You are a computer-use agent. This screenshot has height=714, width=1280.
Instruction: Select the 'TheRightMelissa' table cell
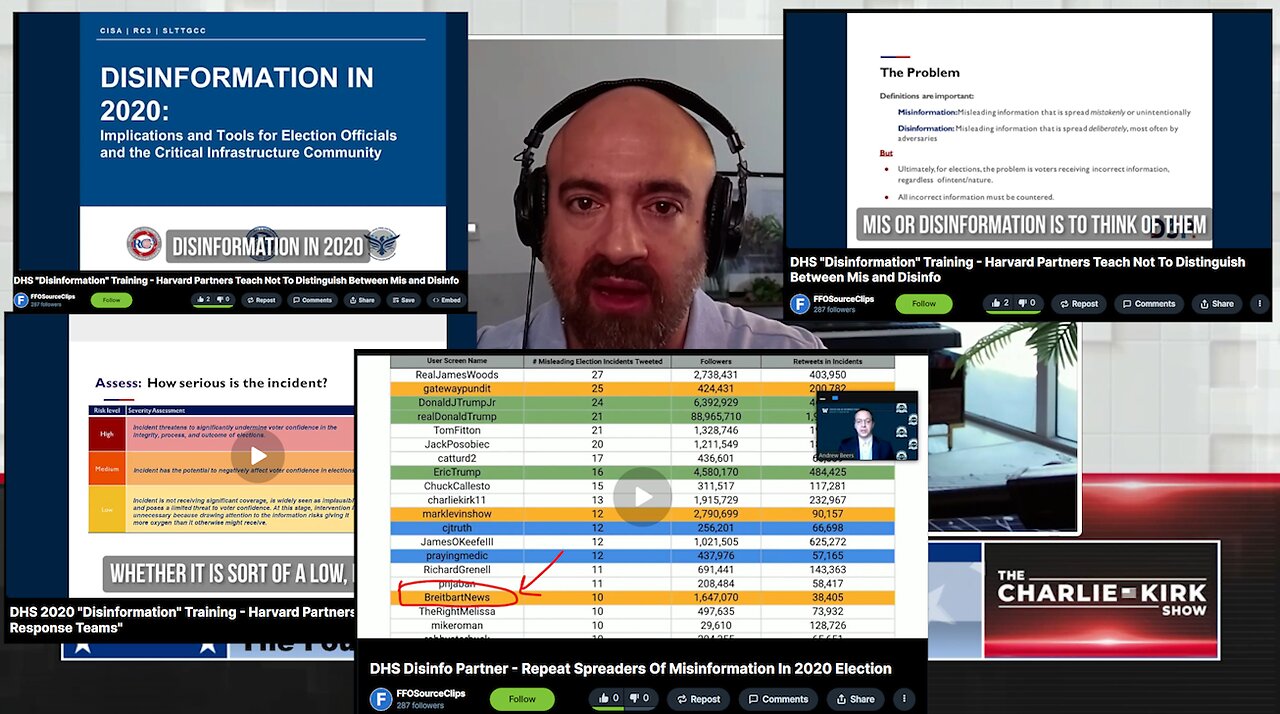pos(456,611)
